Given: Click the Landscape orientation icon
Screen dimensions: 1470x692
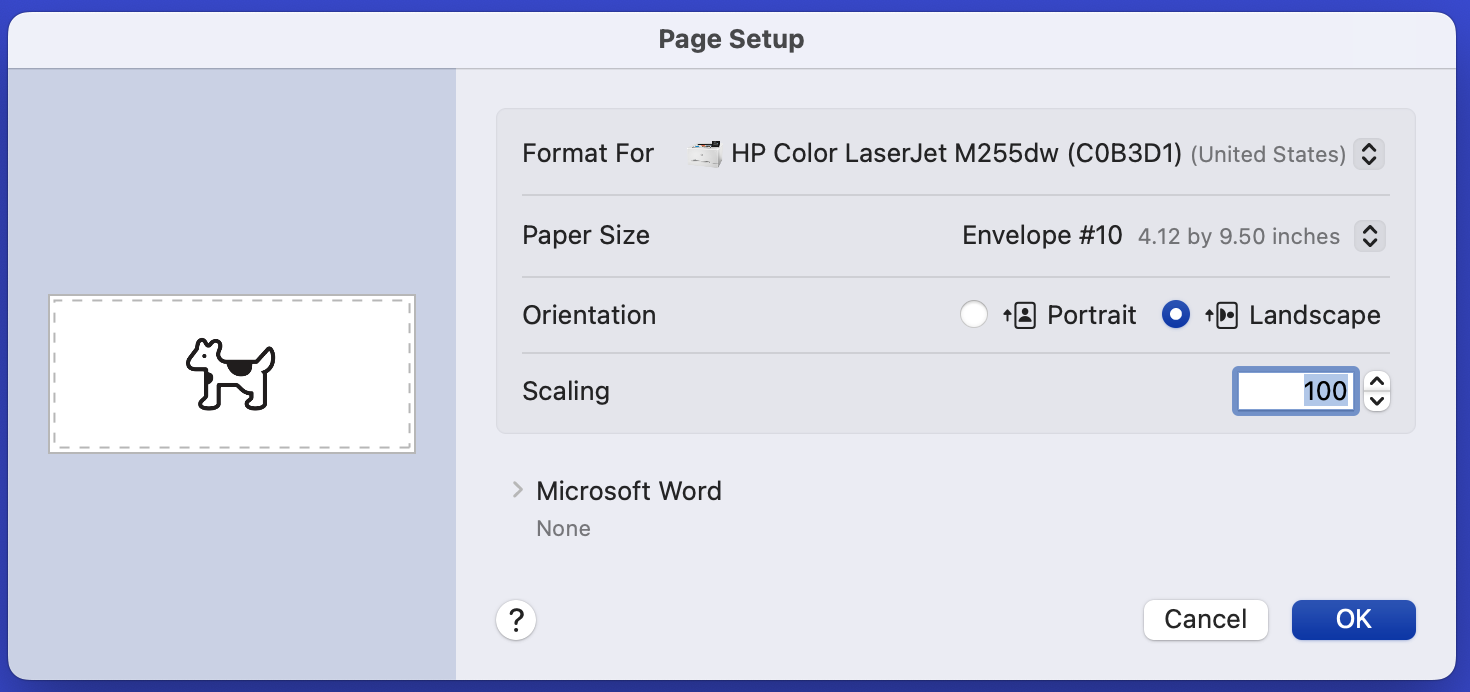Looking at the screenshot, I should [x=1221, y=315].
